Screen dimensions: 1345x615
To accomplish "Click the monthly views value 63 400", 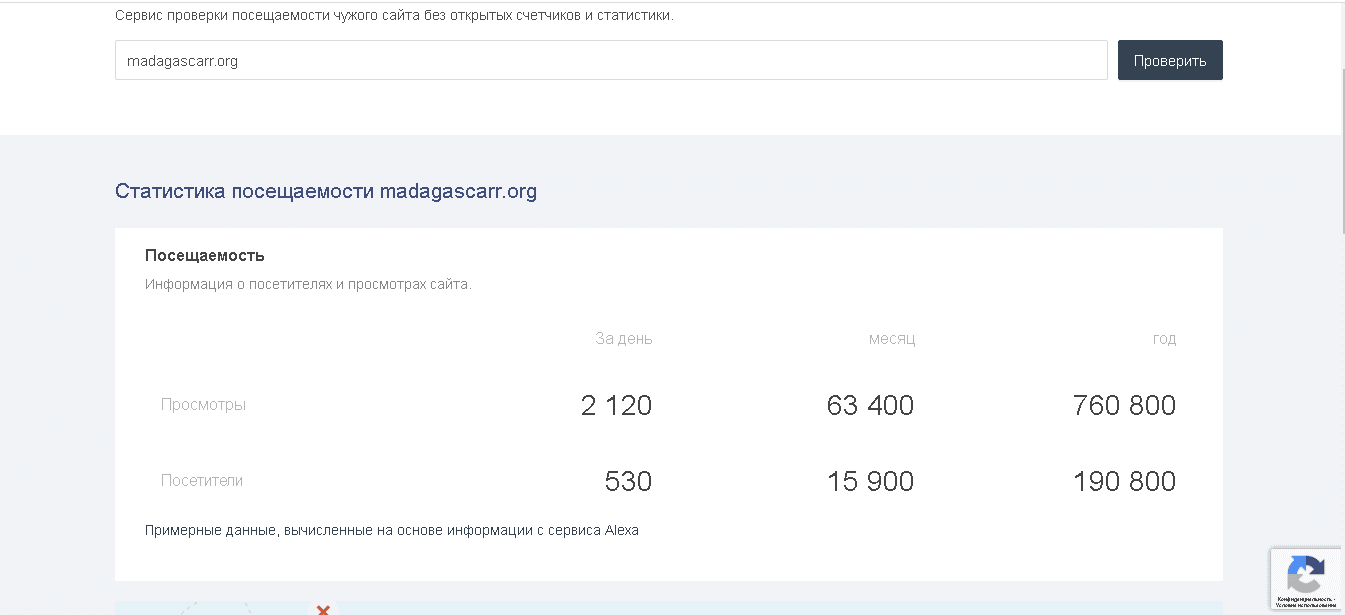I will click(870, 406).
